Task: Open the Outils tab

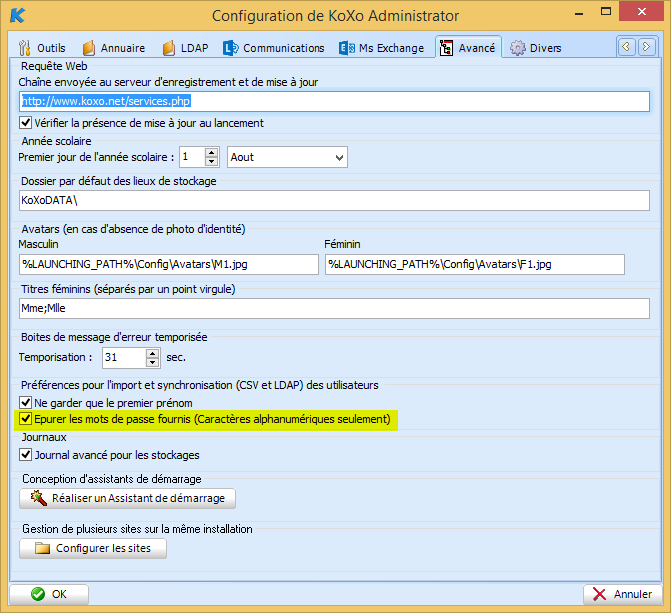Action: point(42,48)
